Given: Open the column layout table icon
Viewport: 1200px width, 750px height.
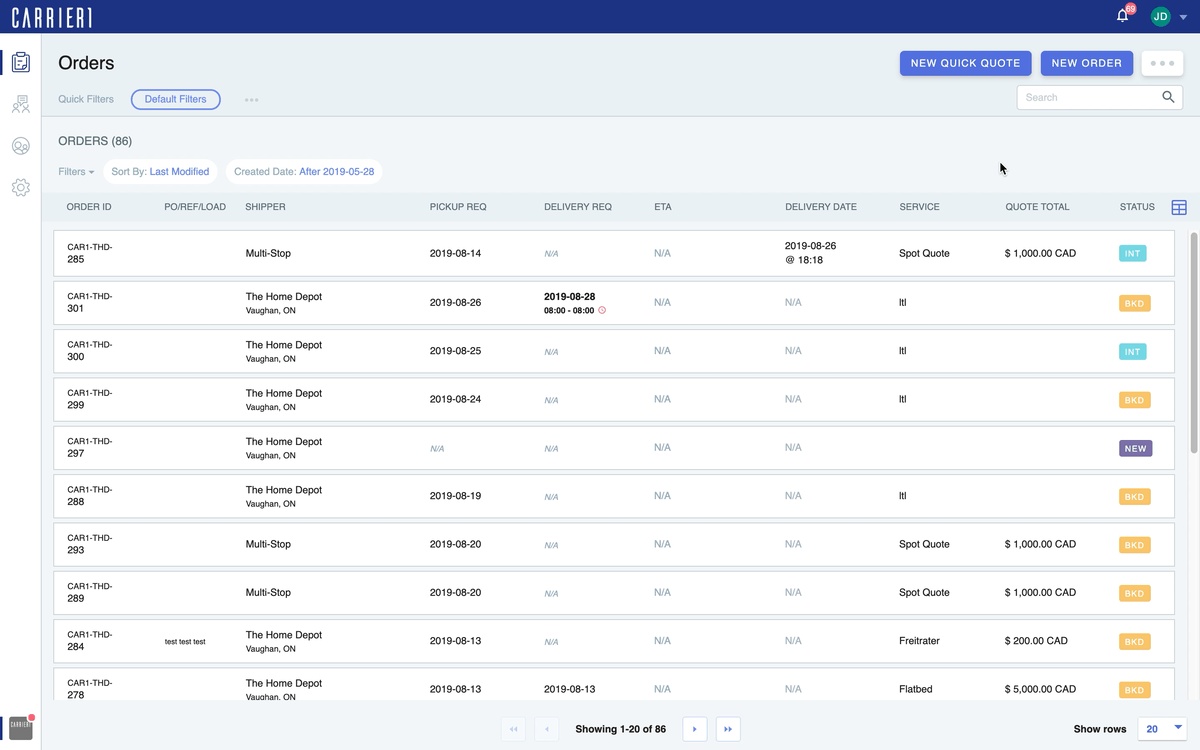Looking at the screenshot, I should (x=1179, y=207).
